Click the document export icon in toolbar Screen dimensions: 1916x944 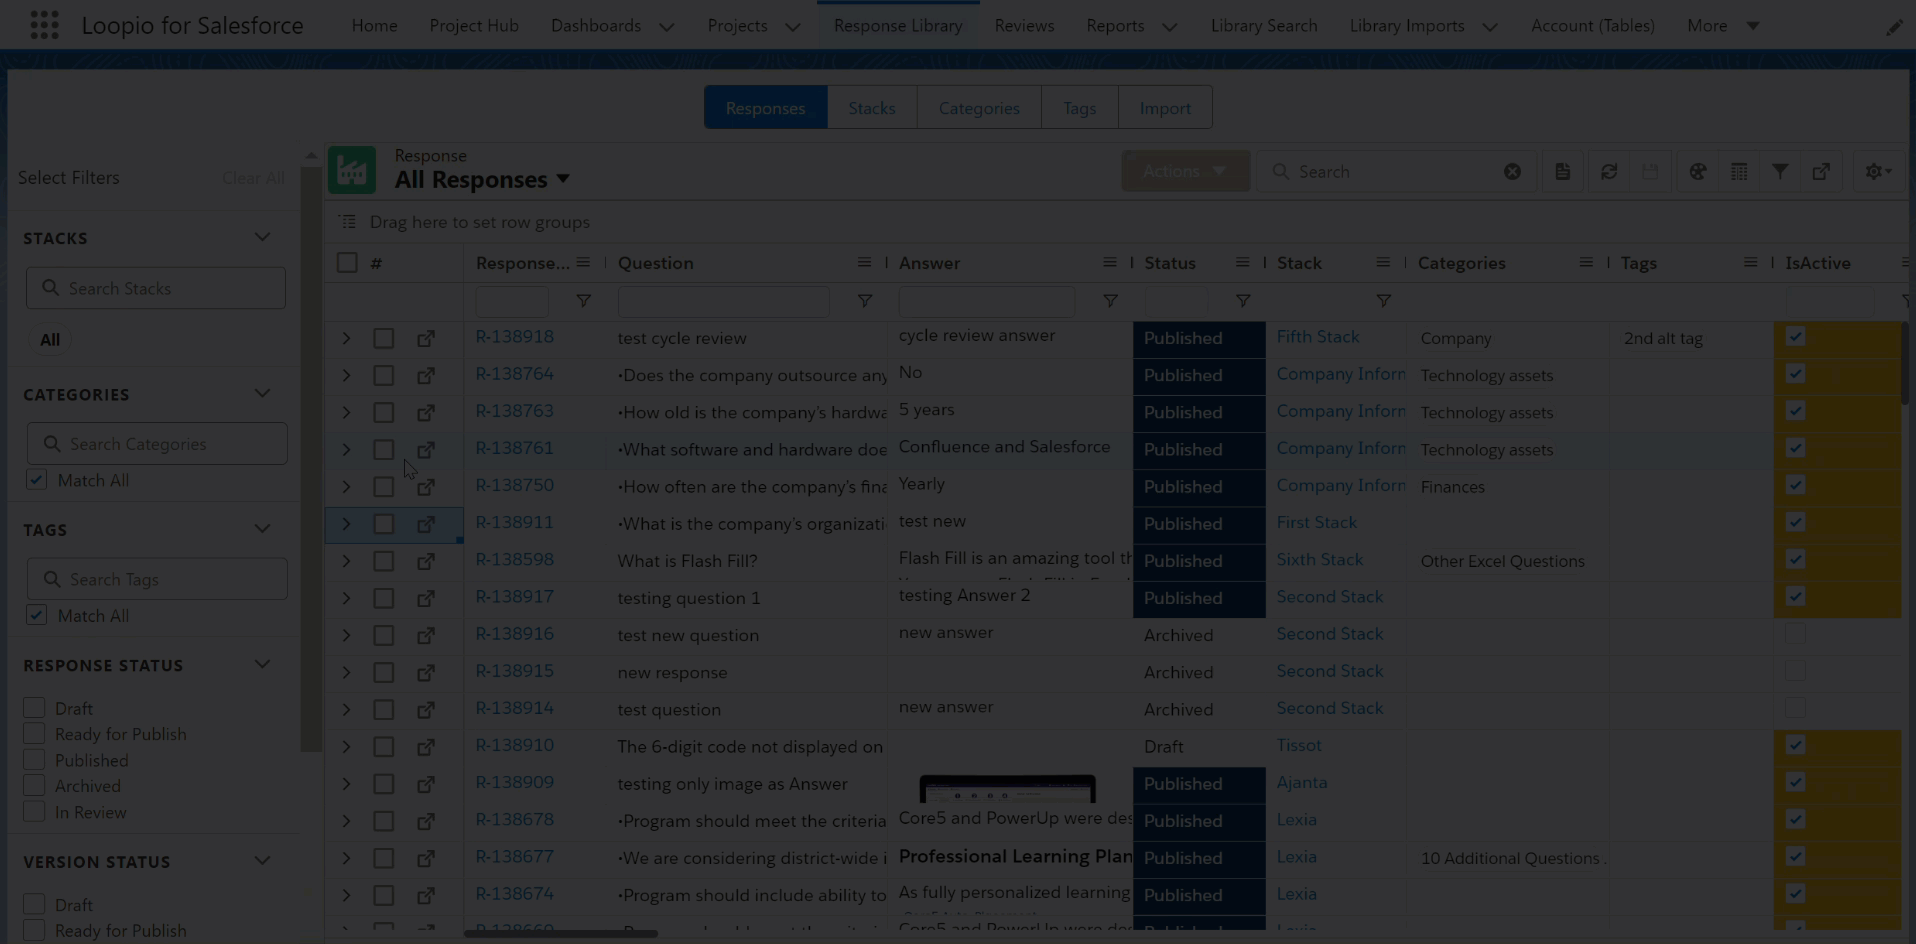pyautogui.click(x=1563, y=172)
